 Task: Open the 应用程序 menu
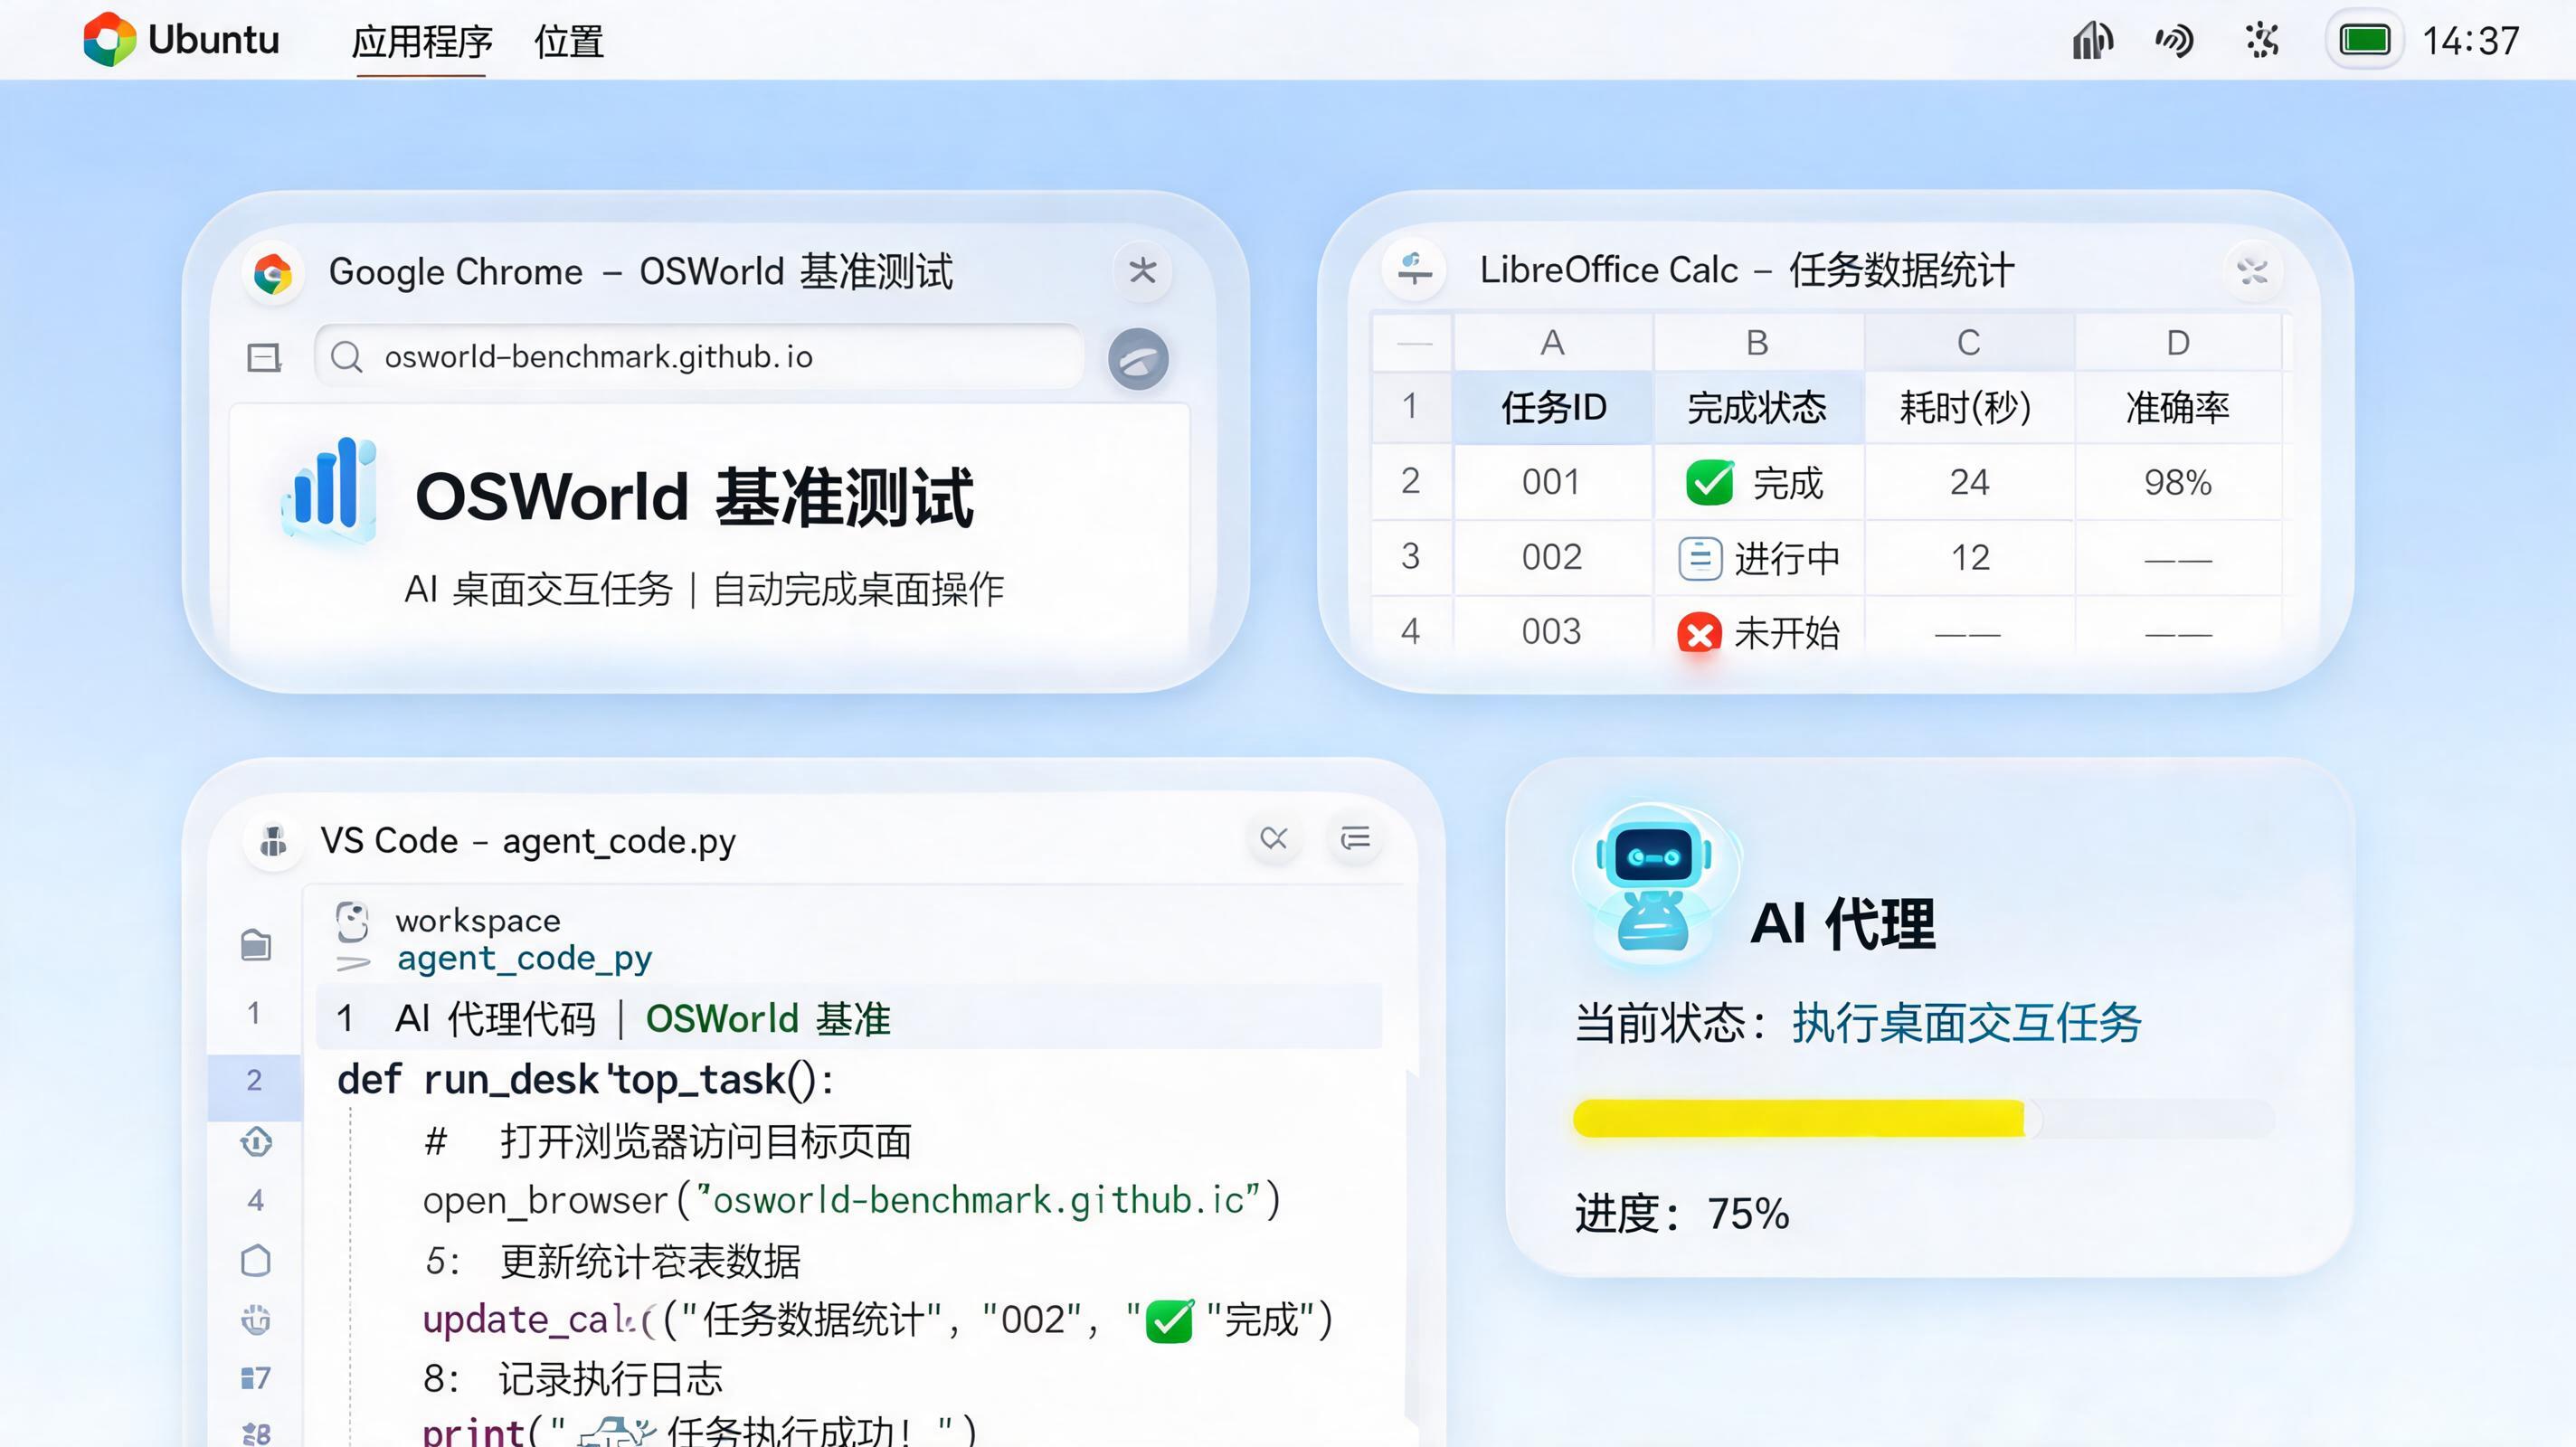[x=421, y=42]
